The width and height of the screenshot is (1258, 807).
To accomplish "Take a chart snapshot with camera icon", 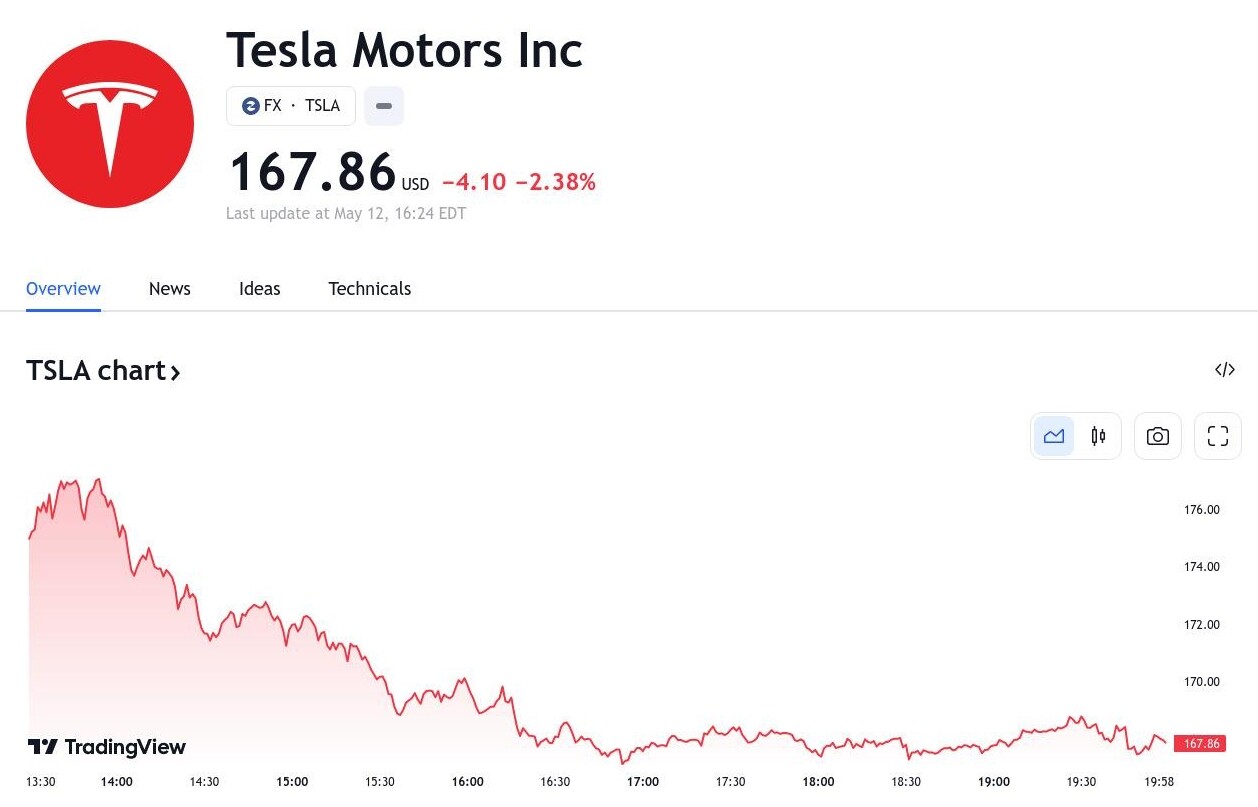I will click(1157, 436).
